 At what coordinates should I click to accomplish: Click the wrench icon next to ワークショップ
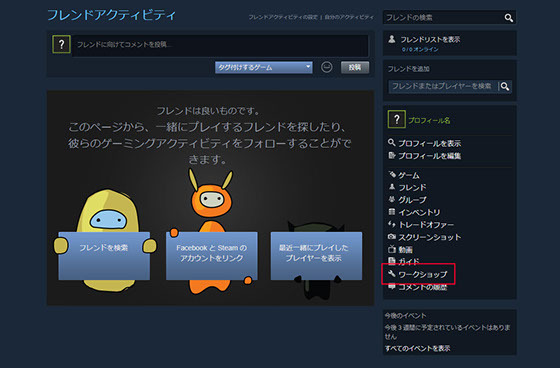392,274
